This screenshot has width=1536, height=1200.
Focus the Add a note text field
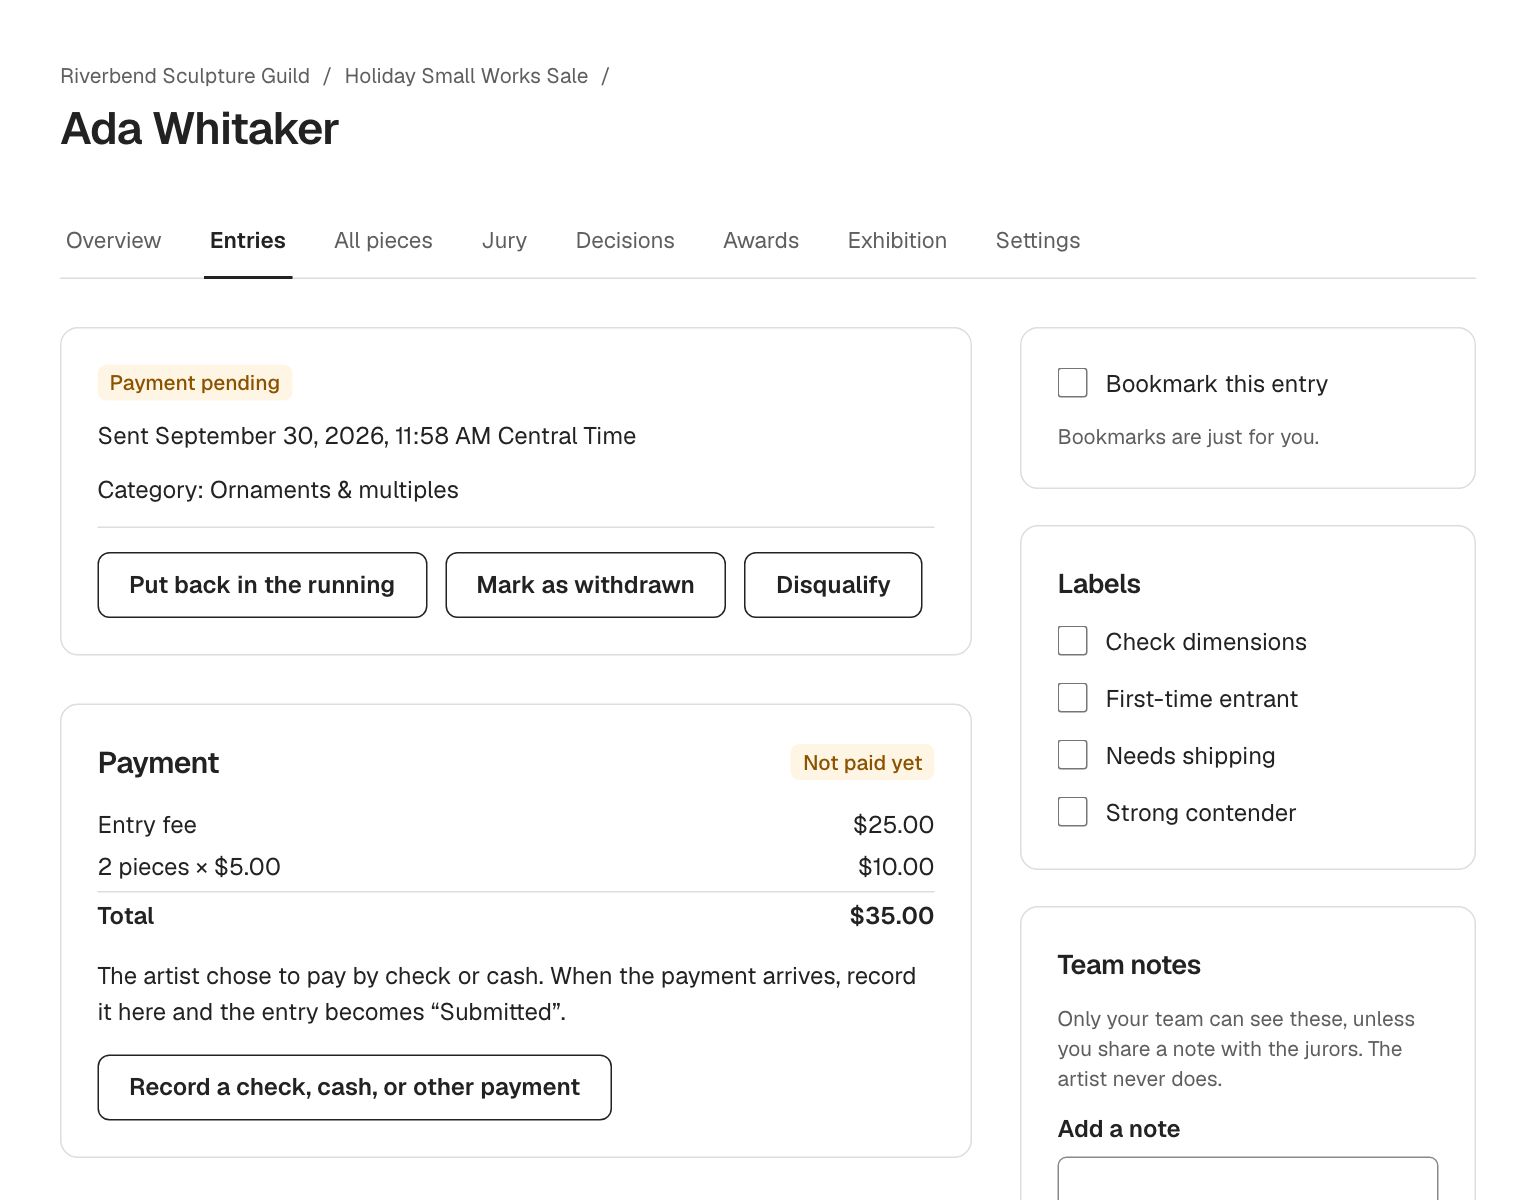point(1248,1179)
